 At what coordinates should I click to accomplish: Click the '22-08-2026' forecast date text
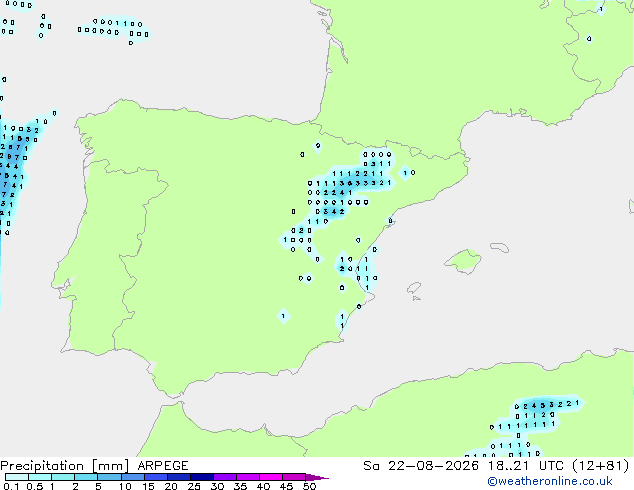click(x=433, y=466)
